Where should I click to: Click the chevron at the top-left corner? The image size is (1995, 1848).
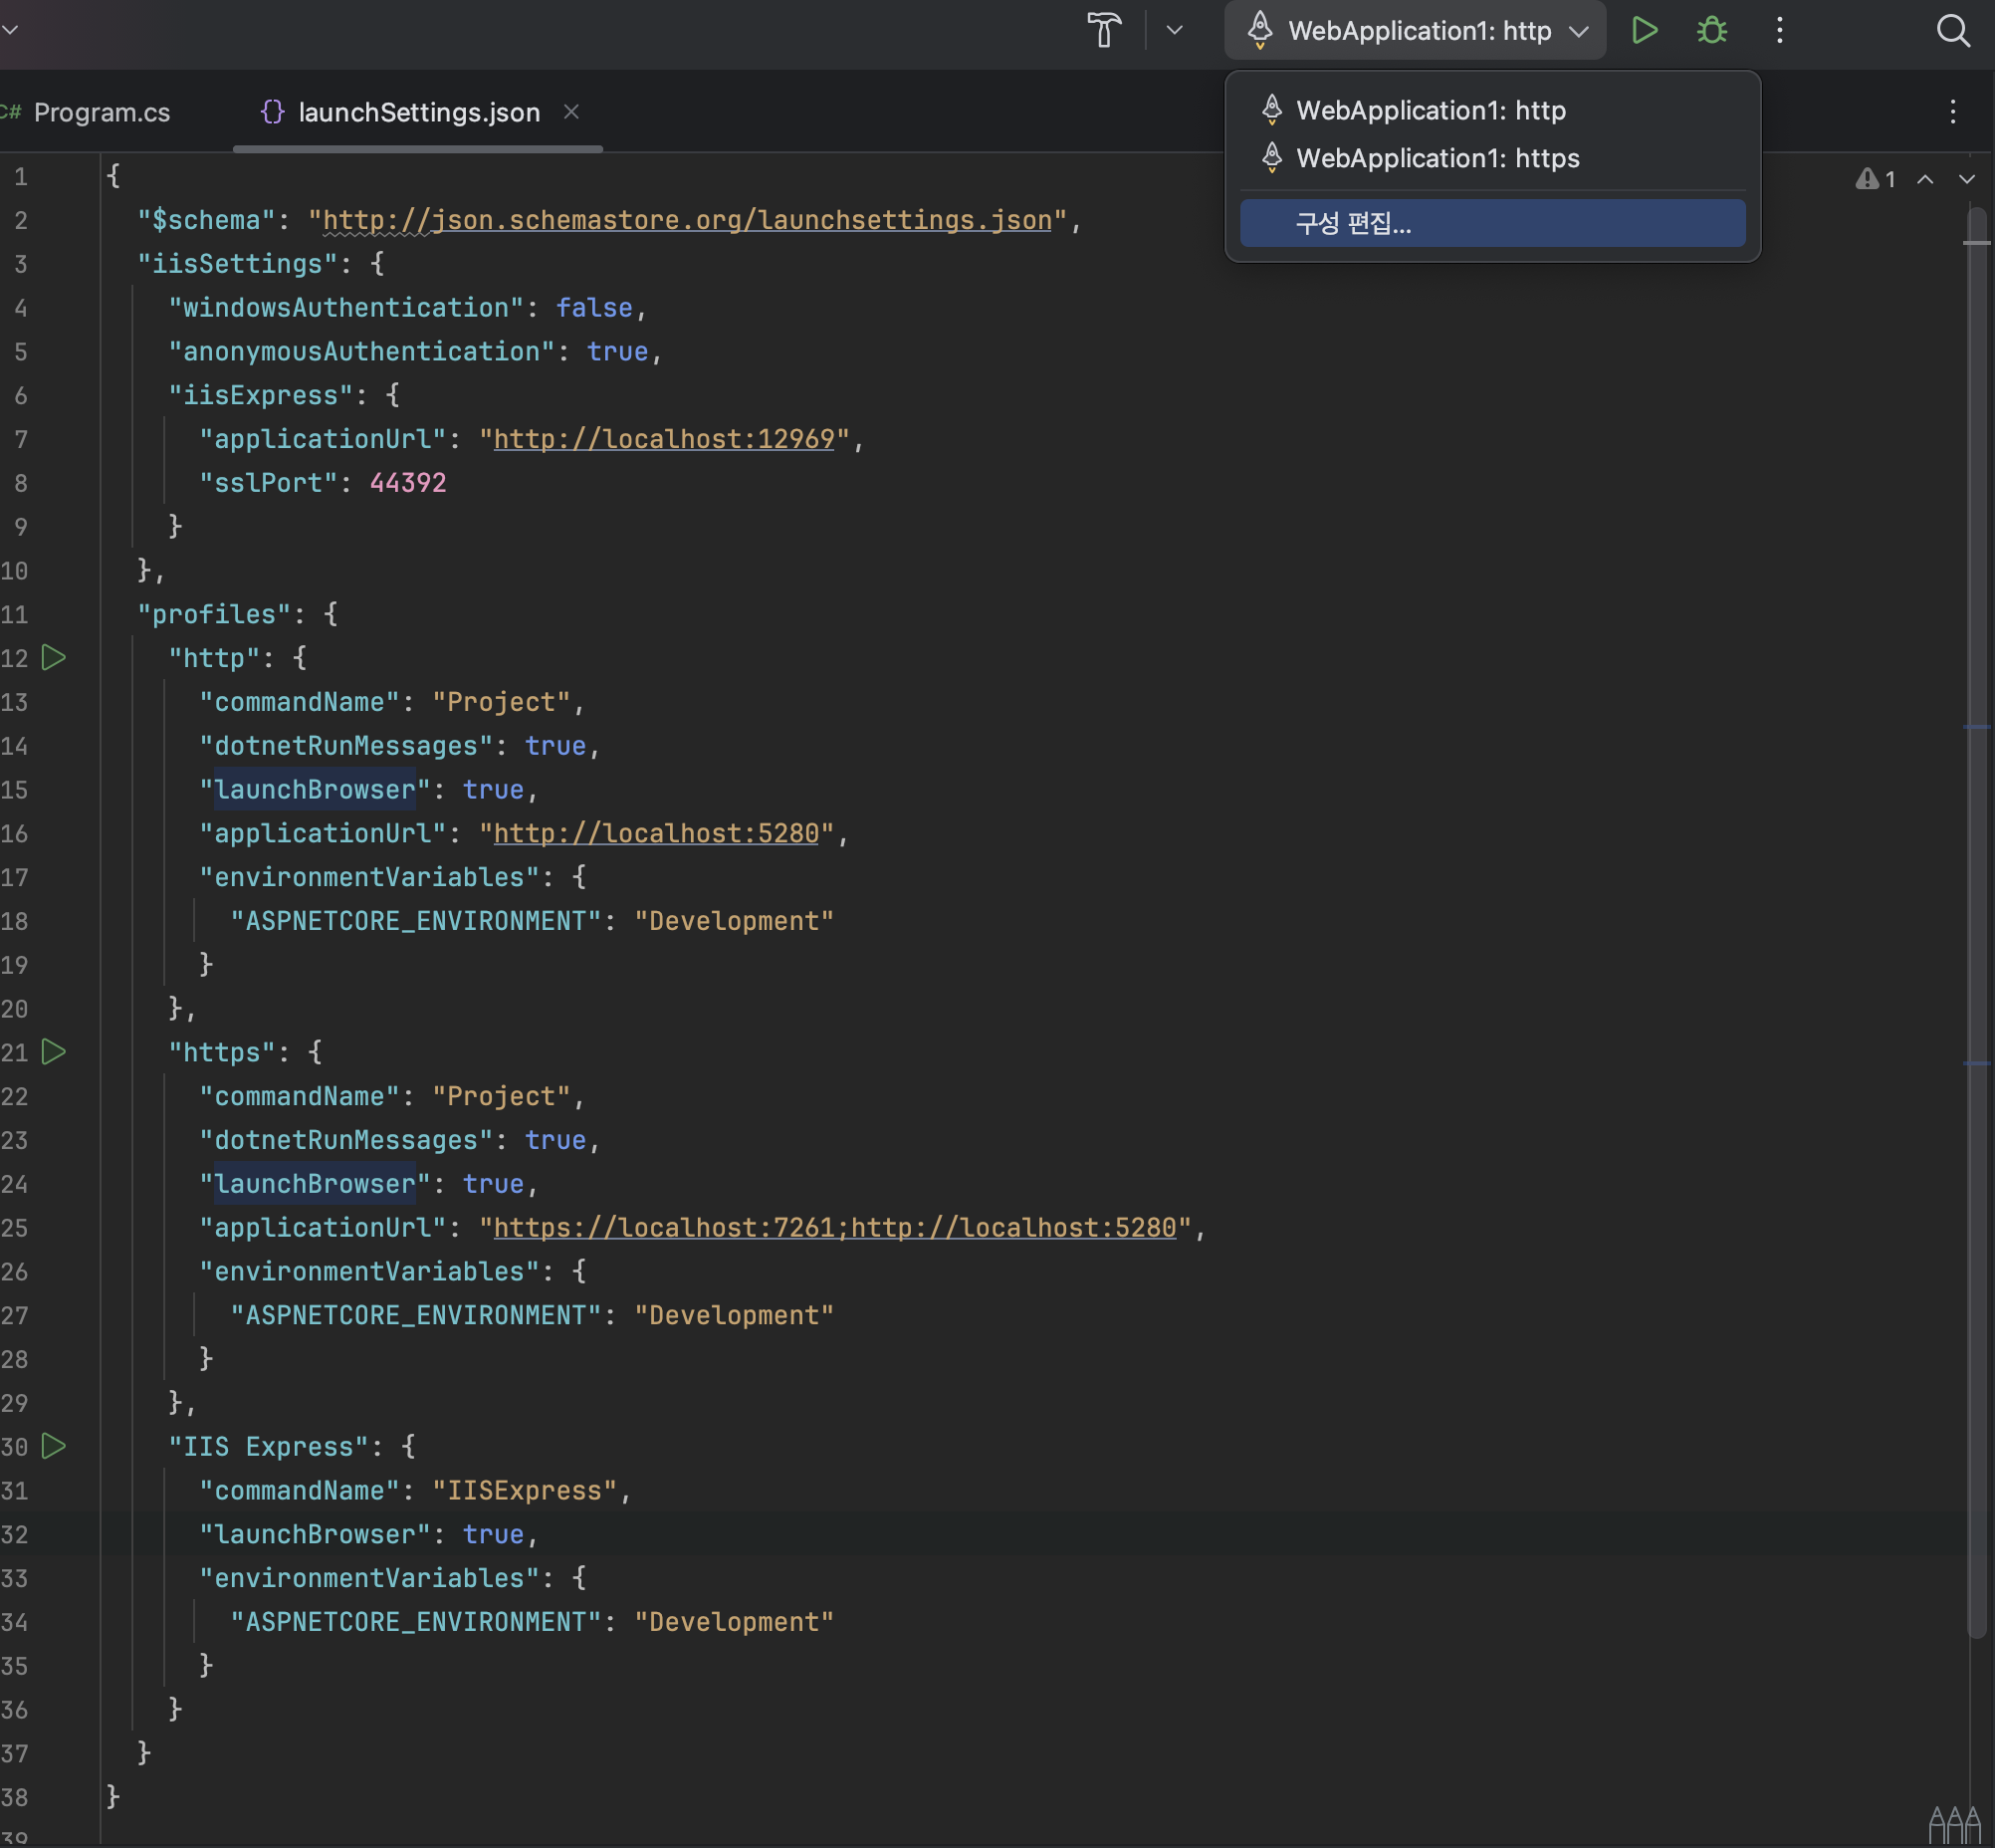[10, 29]
